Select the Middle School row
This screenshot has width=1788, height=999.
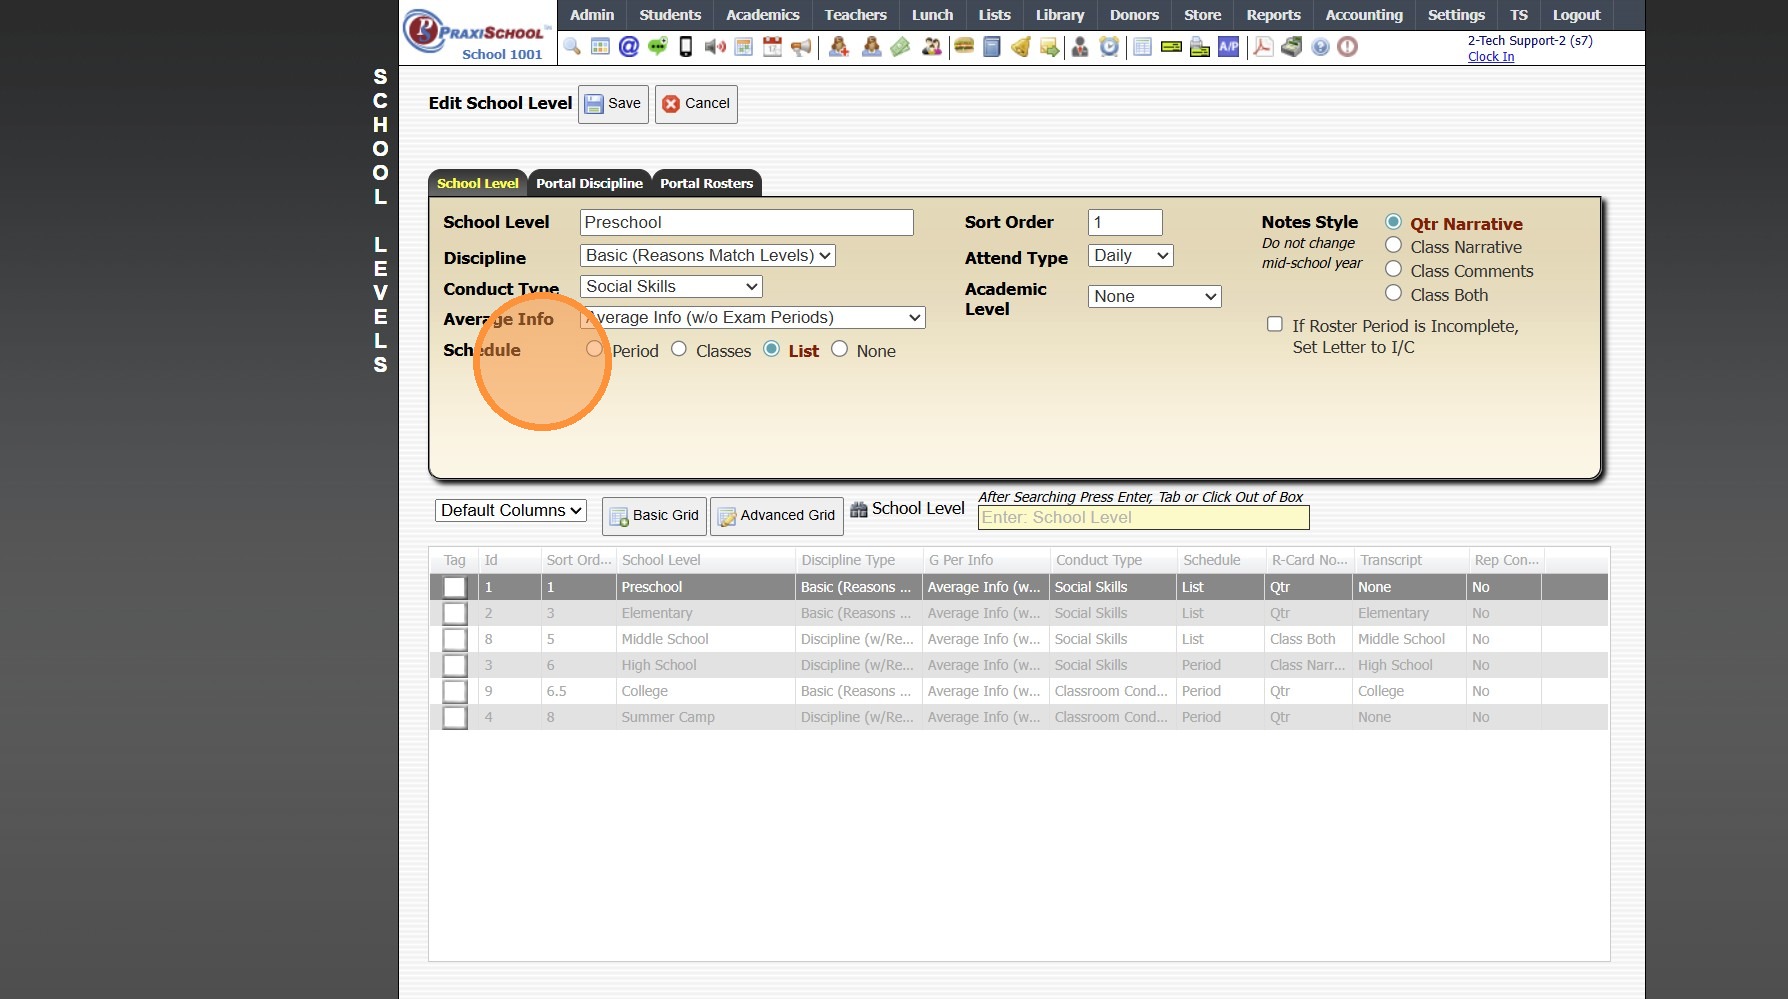1019,639
